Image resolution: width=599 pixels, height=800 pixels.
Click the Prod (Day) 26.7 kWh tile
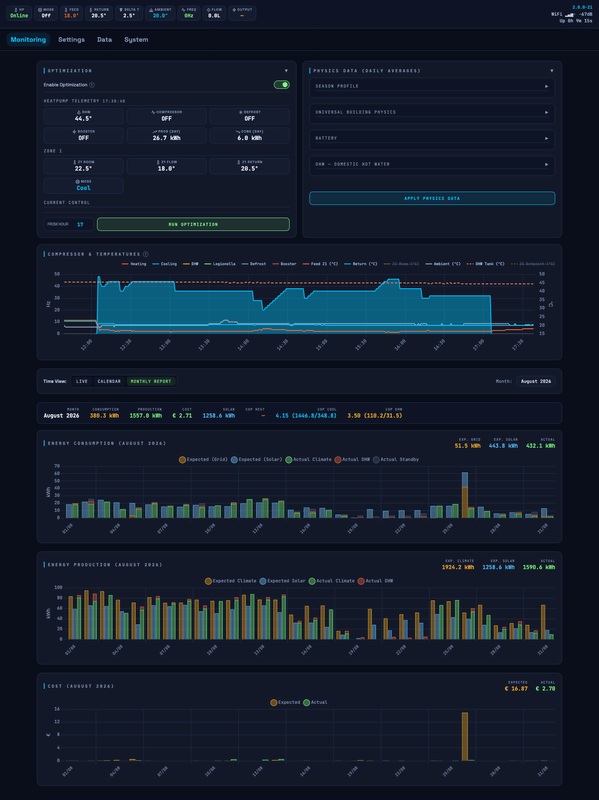[x=167, y=135]
